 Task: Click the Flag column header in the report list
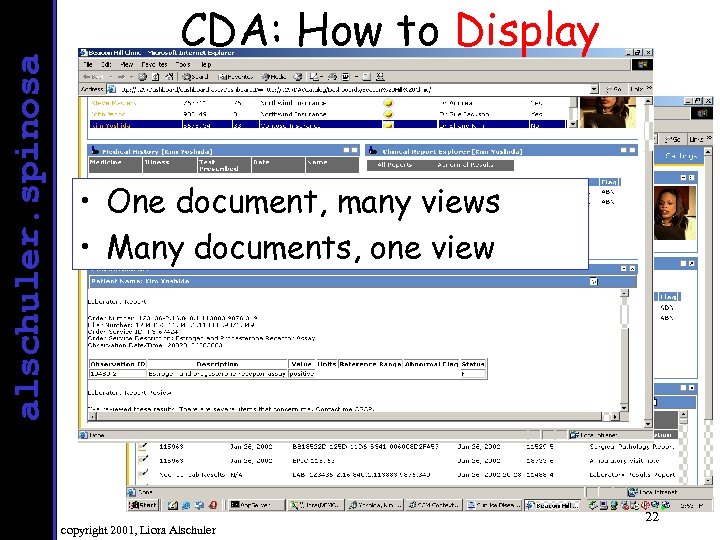pyautogui.click(x=609, y=182)
